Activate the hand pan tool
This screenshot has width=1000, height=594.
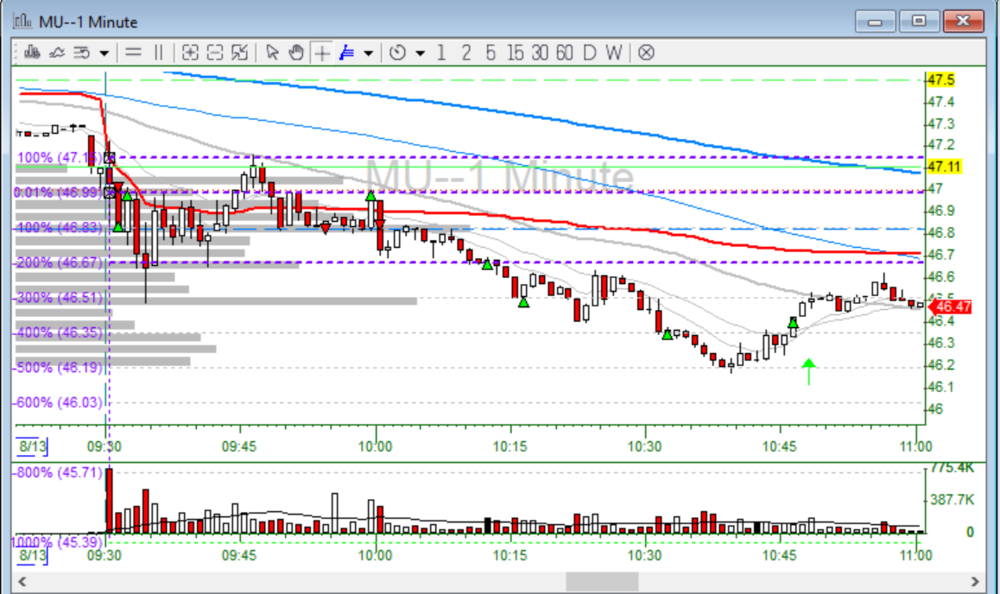[x=296, y=52]
